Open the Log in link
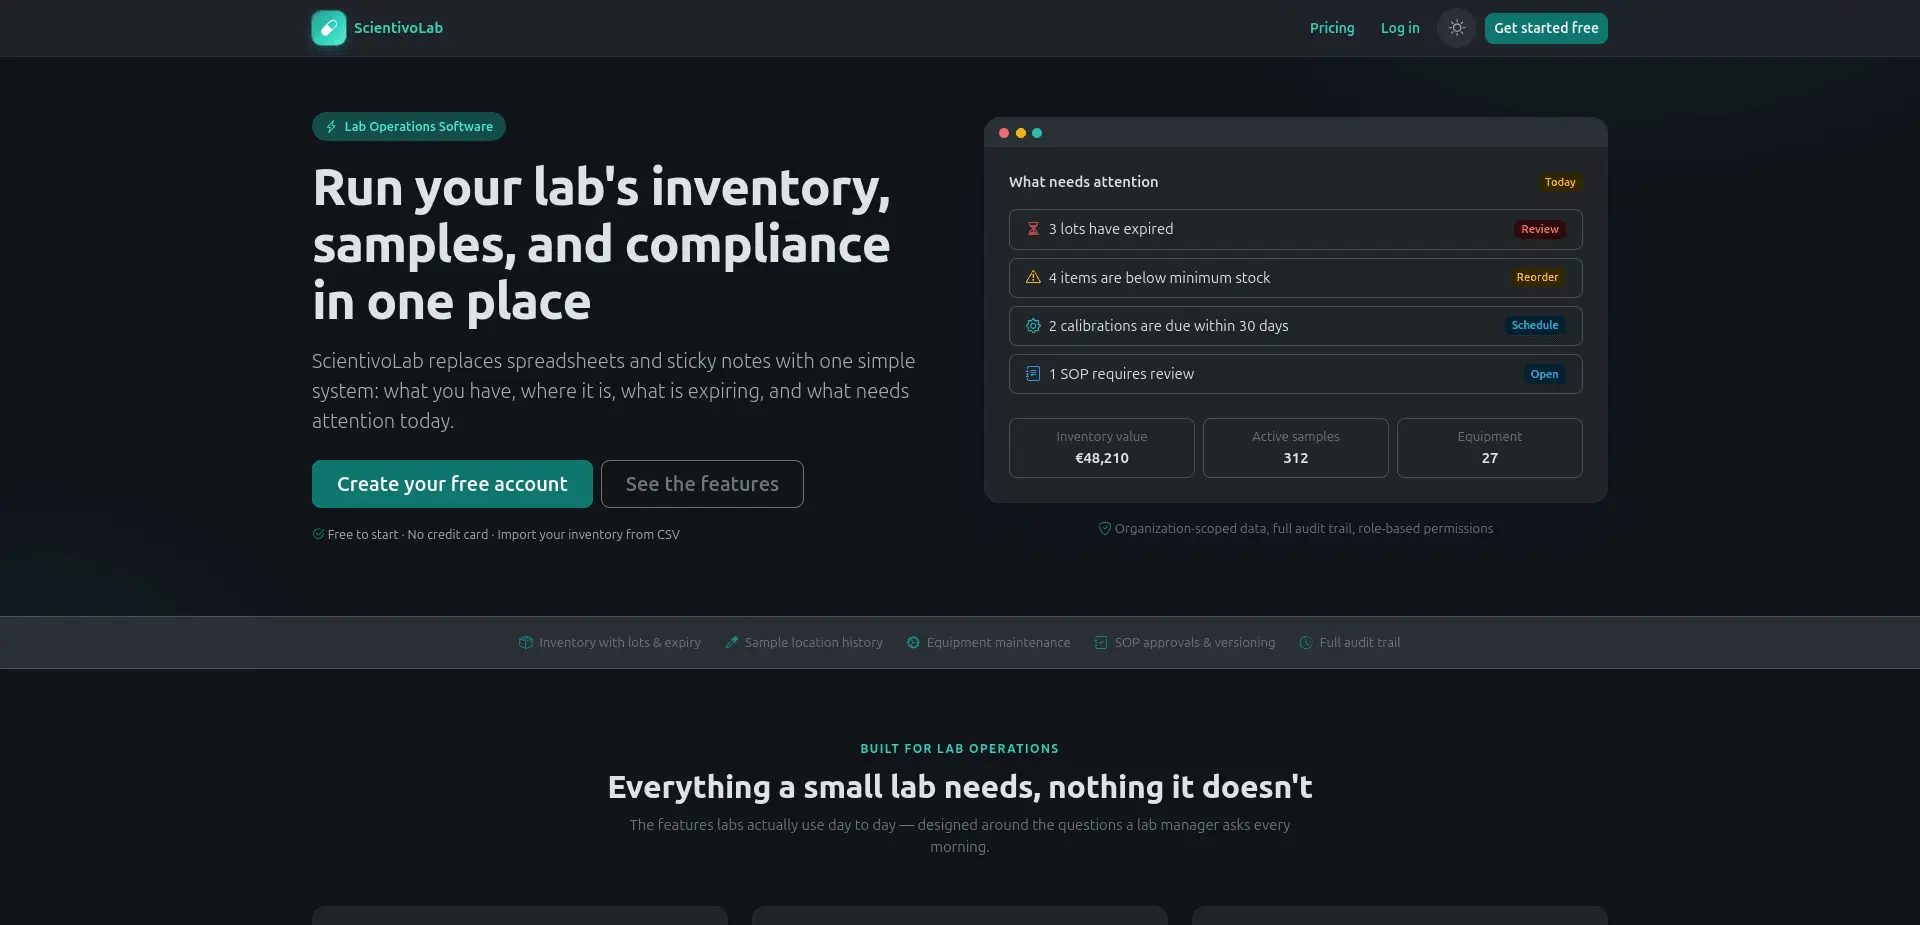Viewport: 1920px width, 925px height. click(x=1400, y=28)
